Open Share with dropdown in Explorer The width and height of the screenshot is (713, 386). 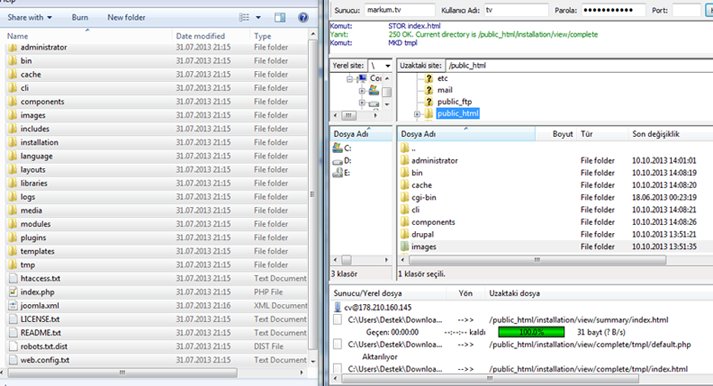[x=30, y=17]
